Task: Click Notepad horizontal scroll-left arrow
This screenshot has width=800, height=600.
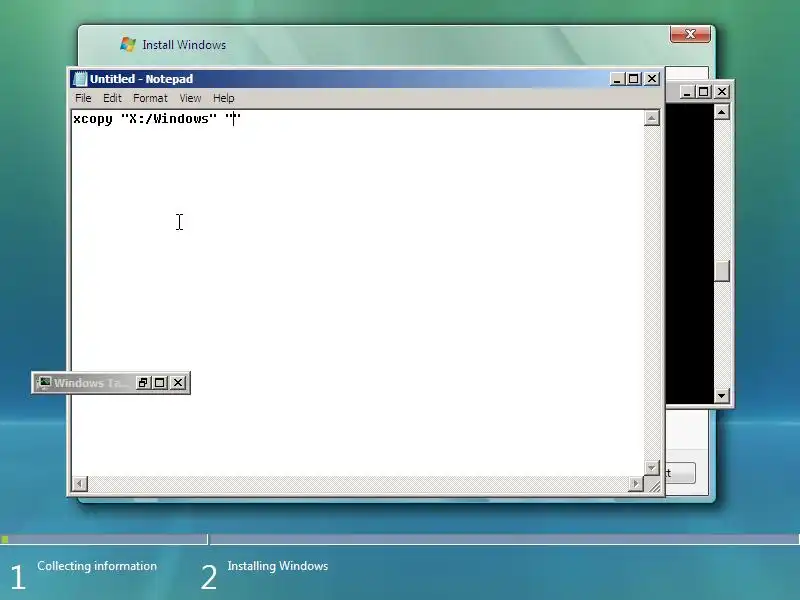Action: pos(80,483)
